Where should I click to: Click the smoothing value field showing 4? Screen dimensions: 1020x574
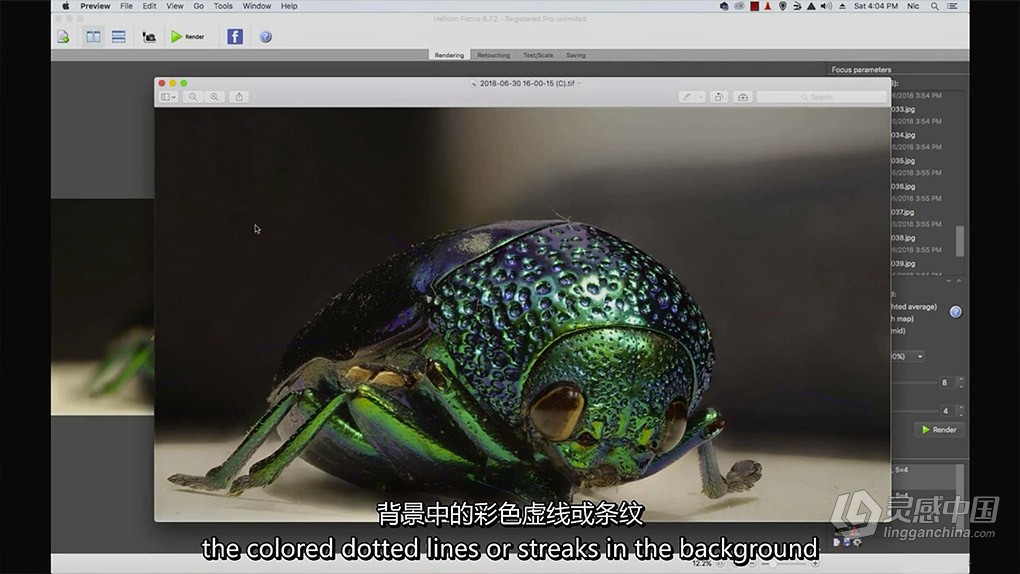pos(945,411)
